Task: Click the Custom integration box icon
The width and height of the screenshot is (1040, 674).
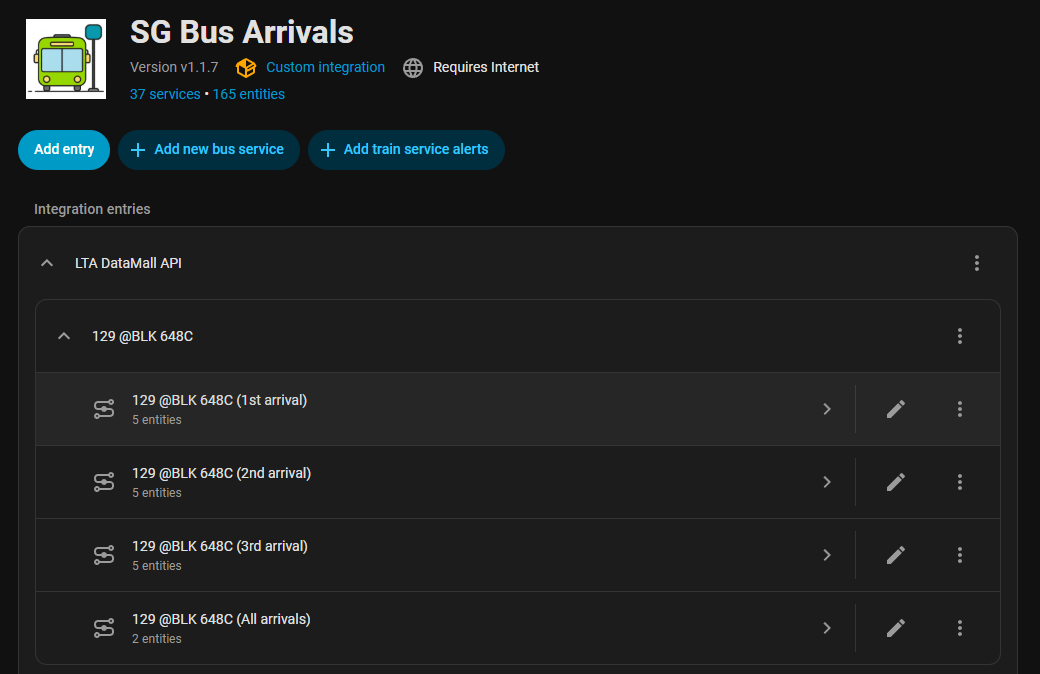Action: [x=246, y=68]
